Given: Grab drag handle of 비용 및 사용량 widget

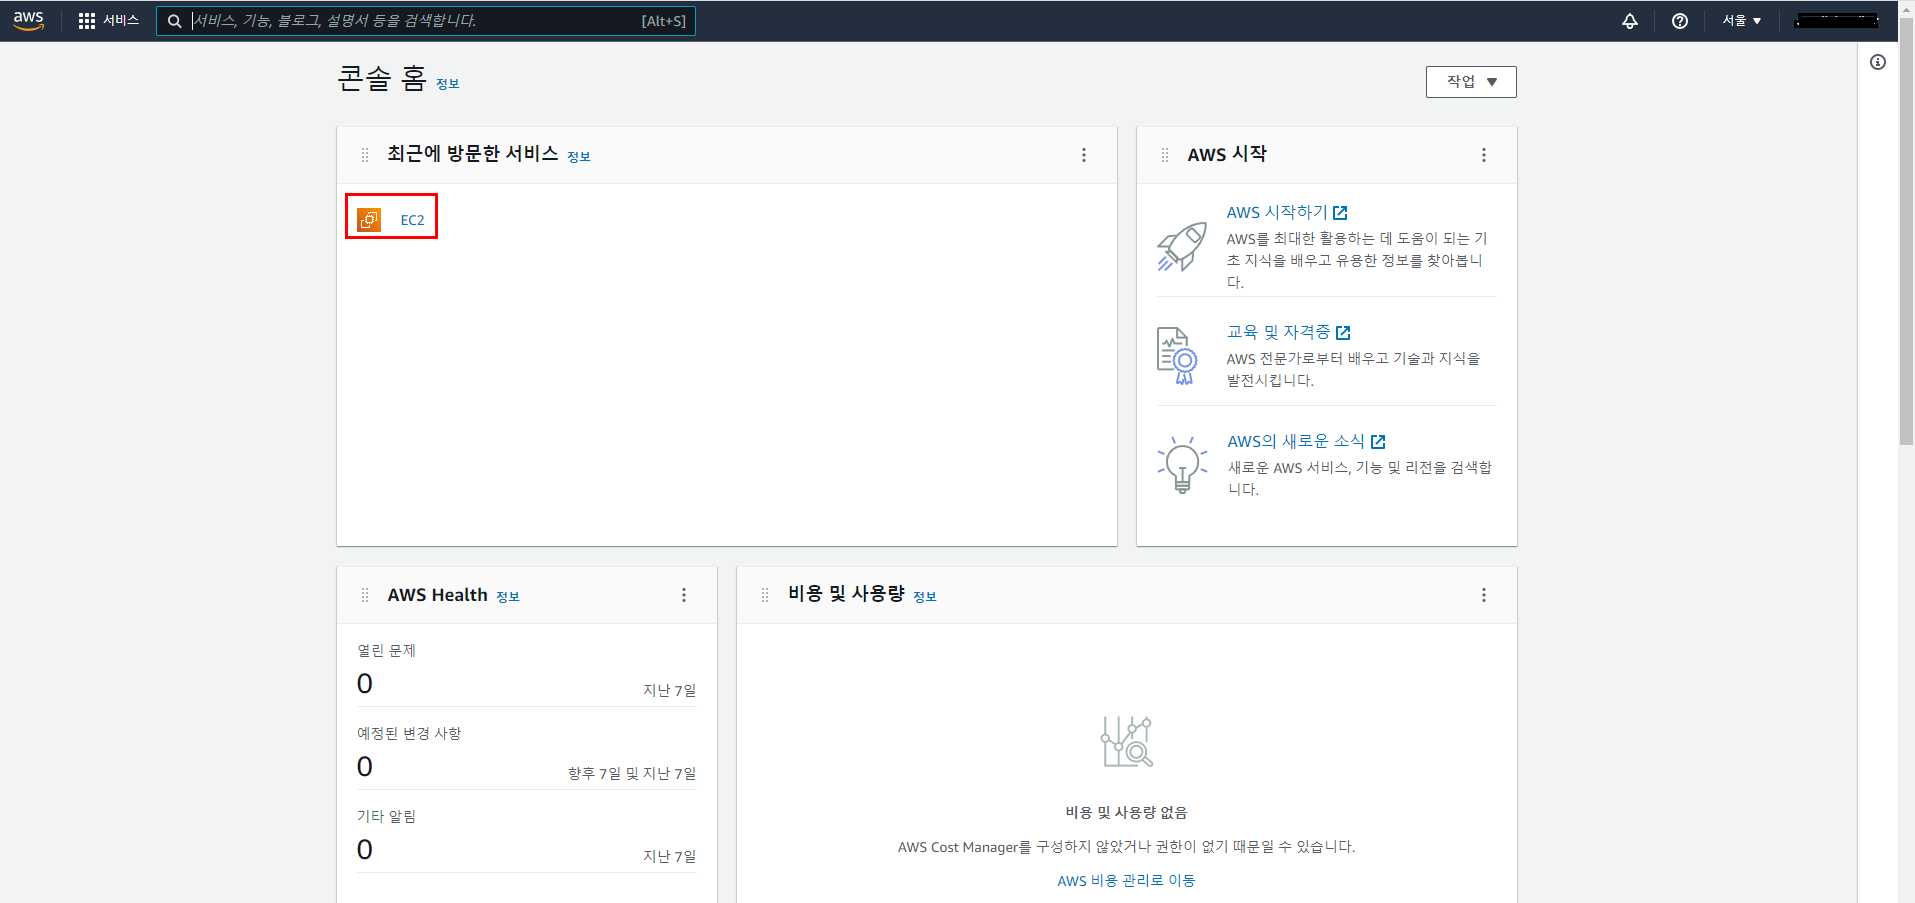Looking at the screenshot, I should click(x=765, y=595).
